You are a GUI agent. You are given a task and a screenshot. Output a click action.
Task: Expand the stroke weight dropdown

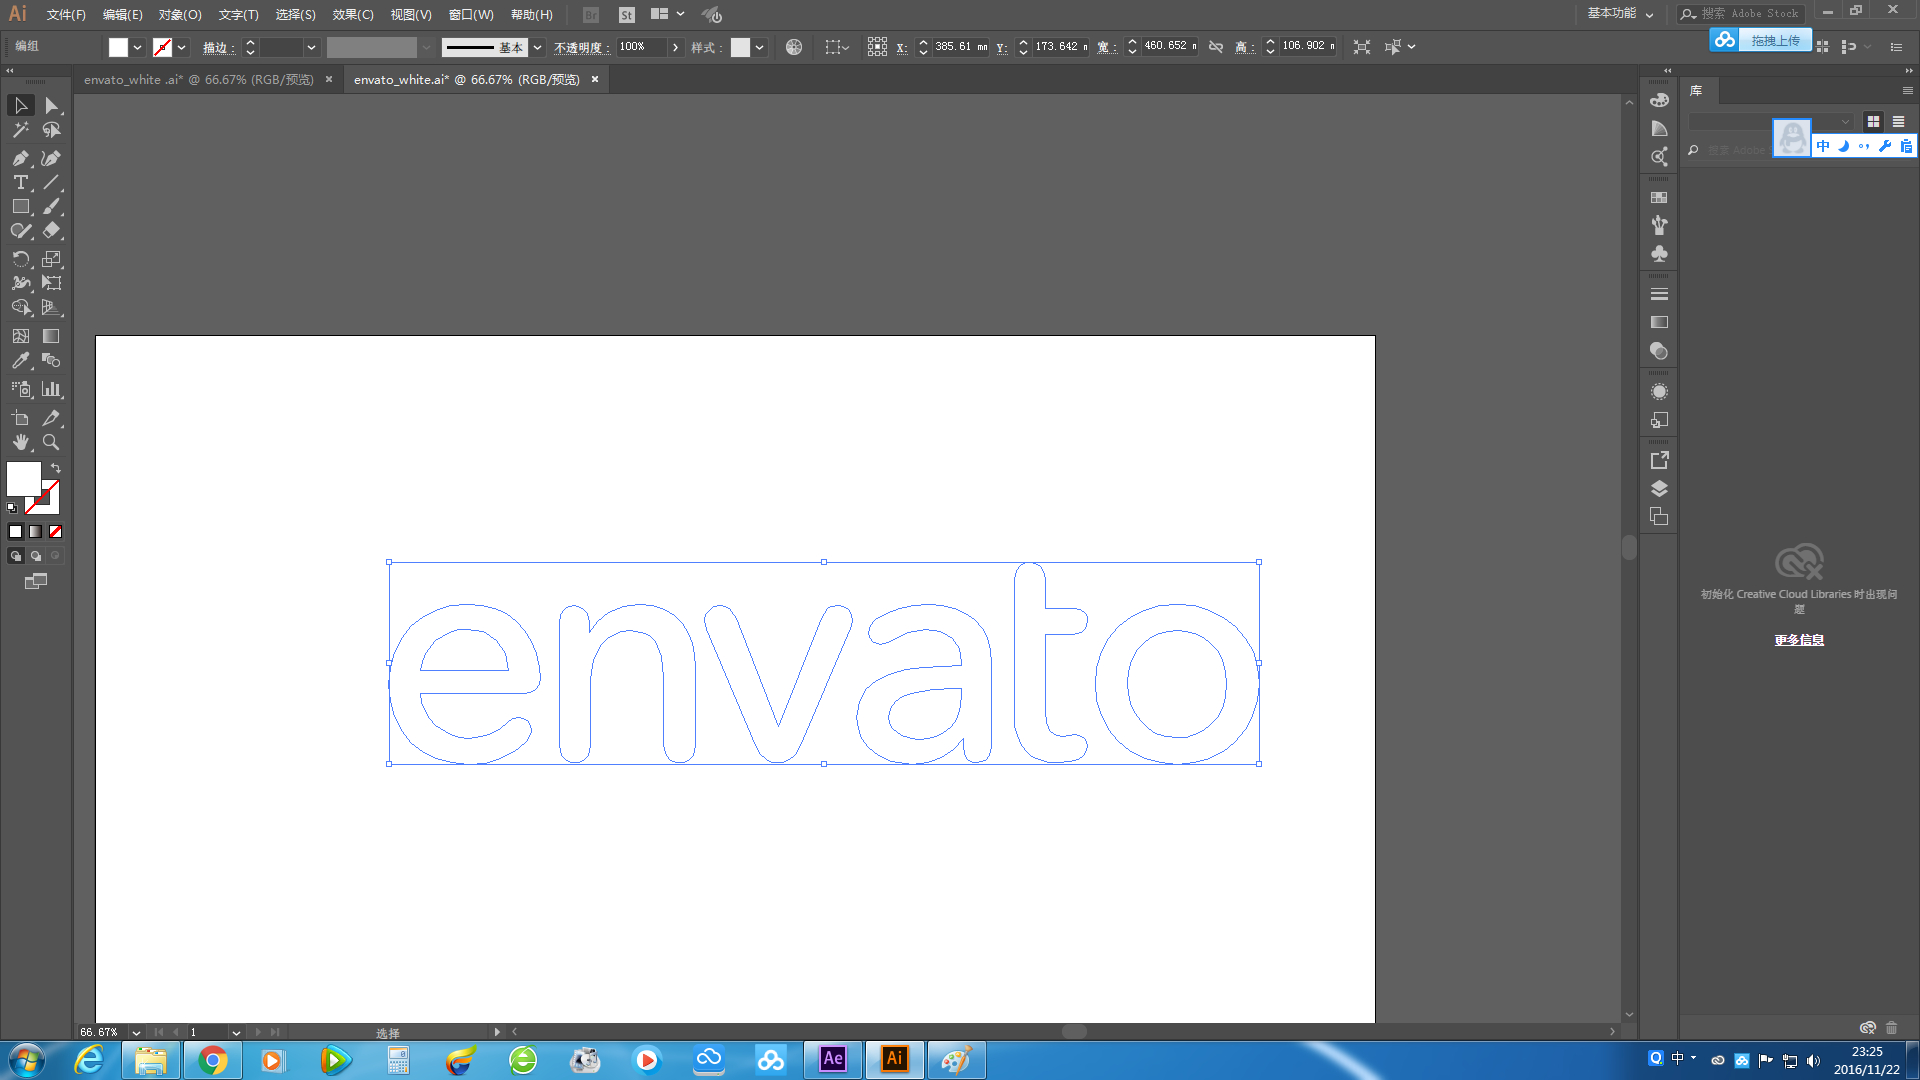311,47
